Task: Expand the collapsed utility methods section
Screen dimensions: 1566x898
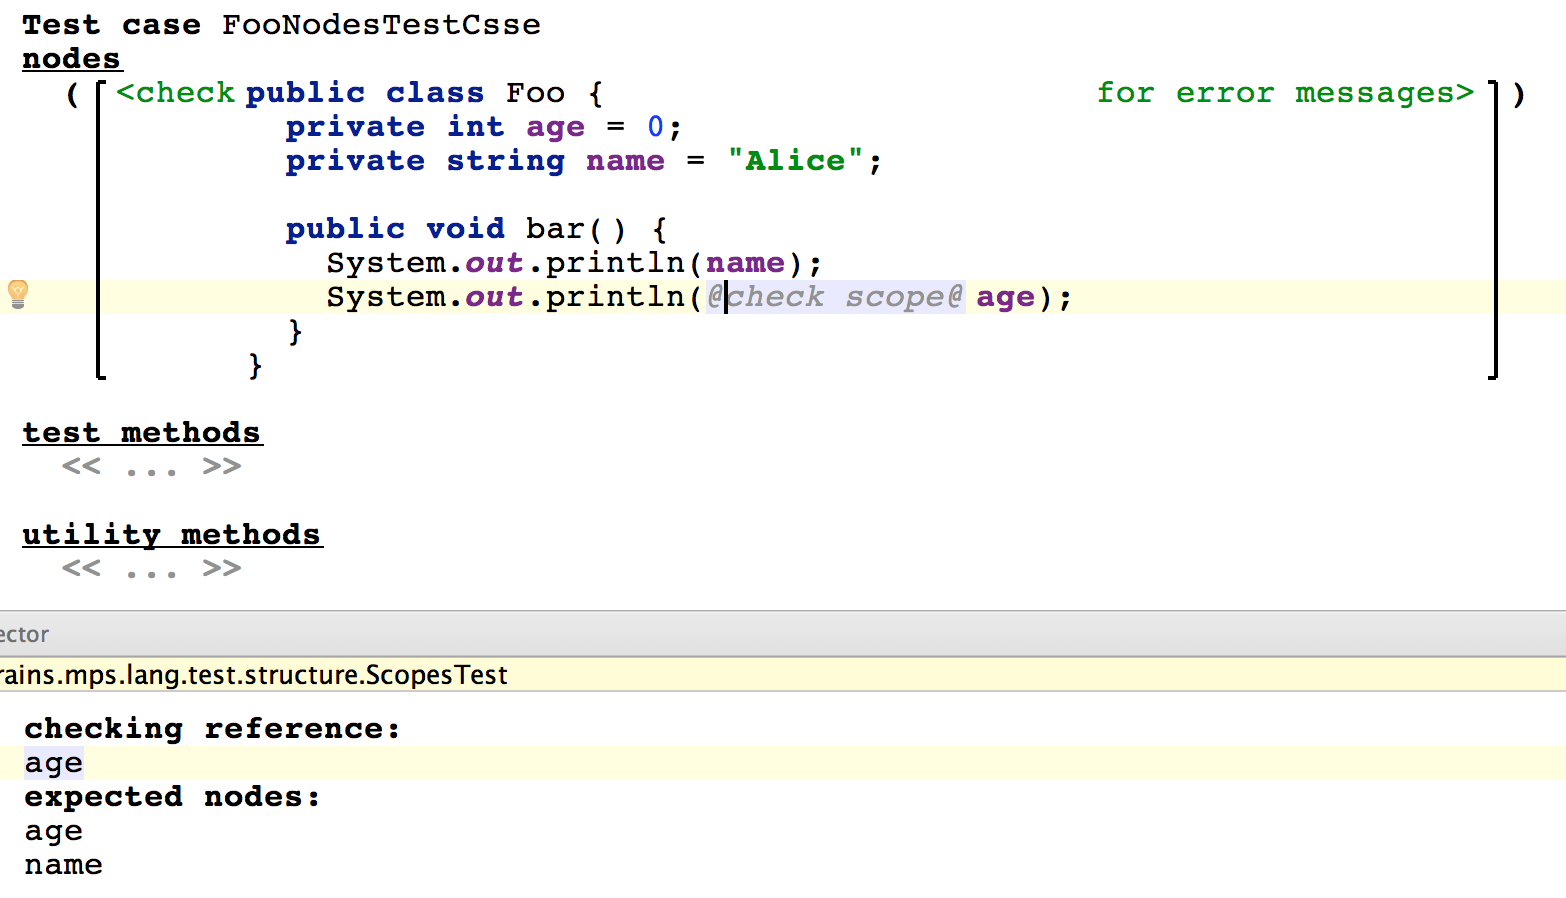Action: [x=151, y=569]
